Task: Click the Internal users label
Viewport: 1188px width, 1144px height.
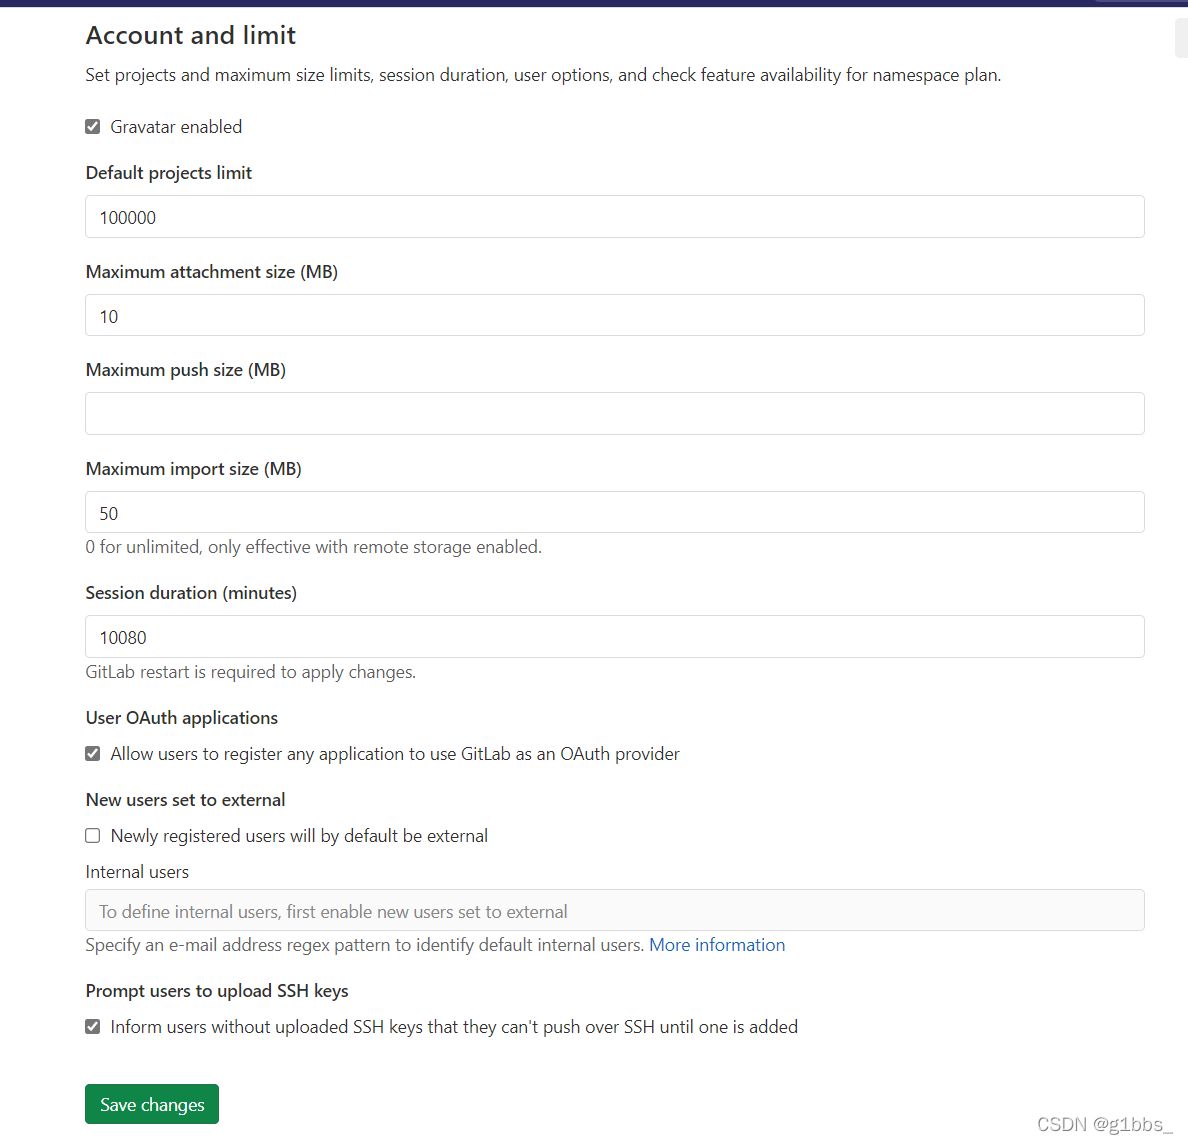Action: (x=137, y=872)
